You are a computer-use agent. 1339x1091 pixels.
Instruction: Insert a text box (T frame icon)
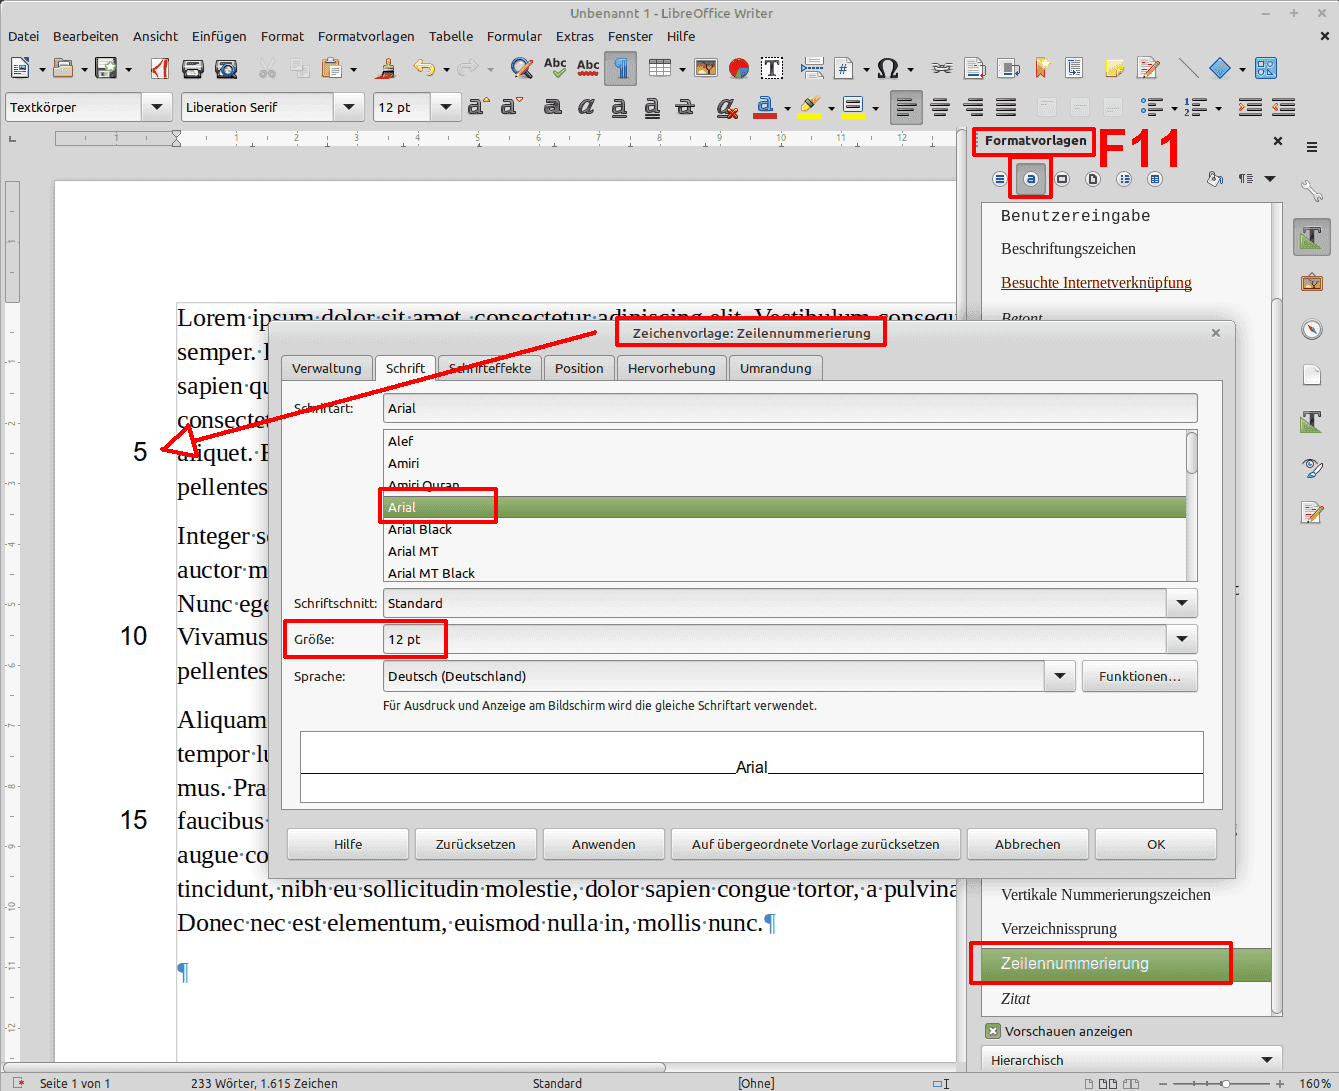(x=772, y=68)
